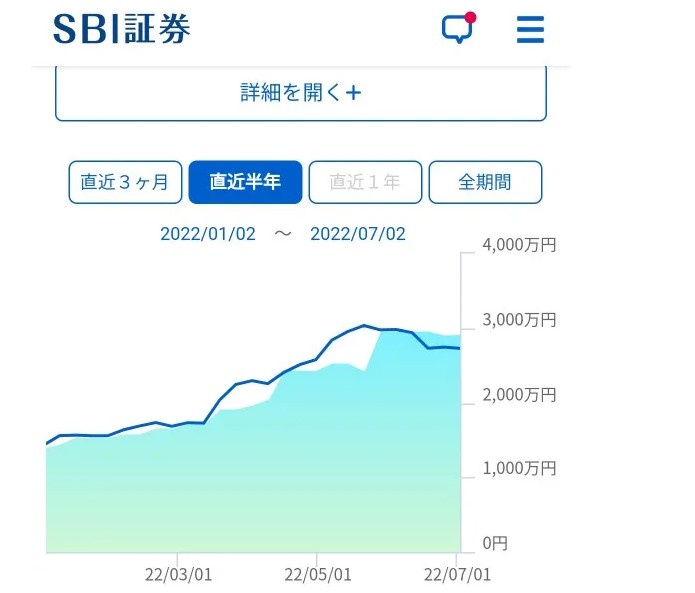Click the start date 2022/01/02
The width and height of the screenshot is (695, 593).
coord(208,234)
